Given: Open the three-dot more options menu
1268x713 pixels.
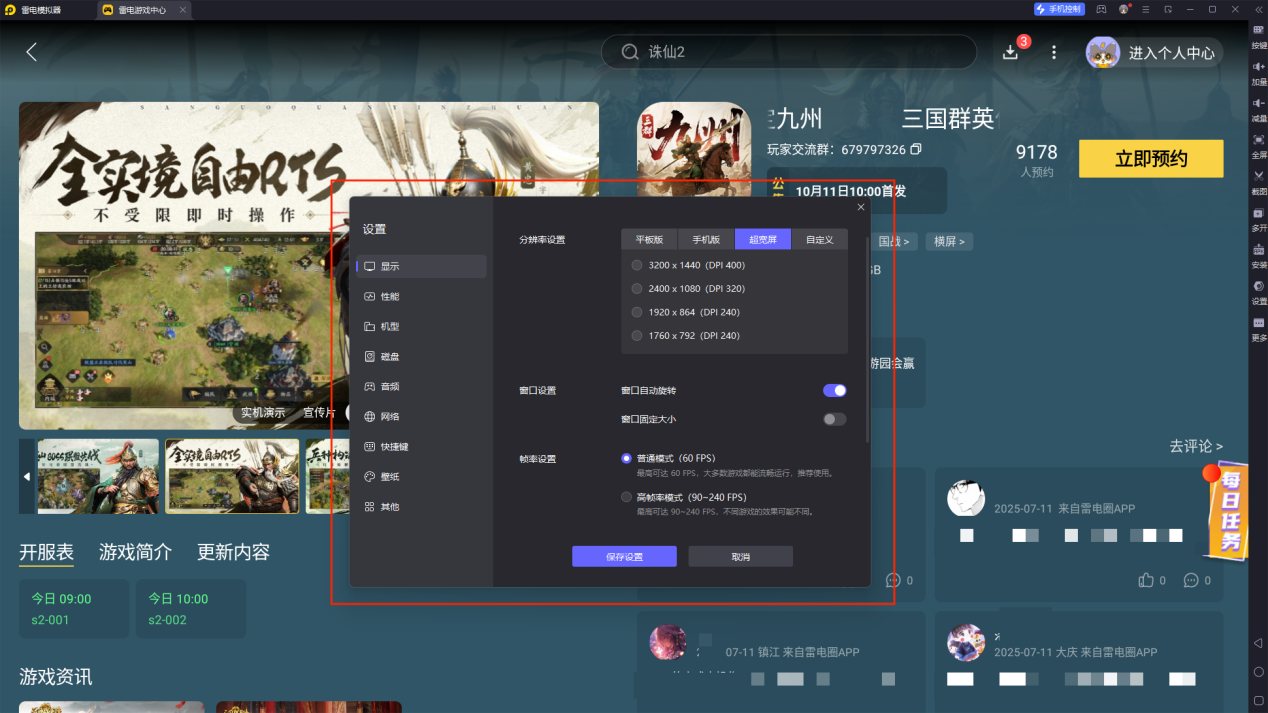Looking at the screenshot, I should (x=1054, y=52).
